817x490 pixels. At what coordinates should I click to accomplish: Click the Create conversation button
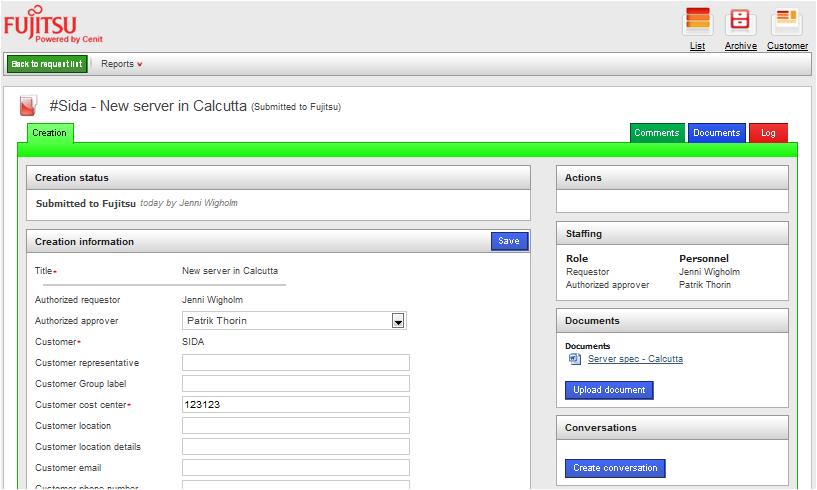pyautogui.click(x=615, y=468)
